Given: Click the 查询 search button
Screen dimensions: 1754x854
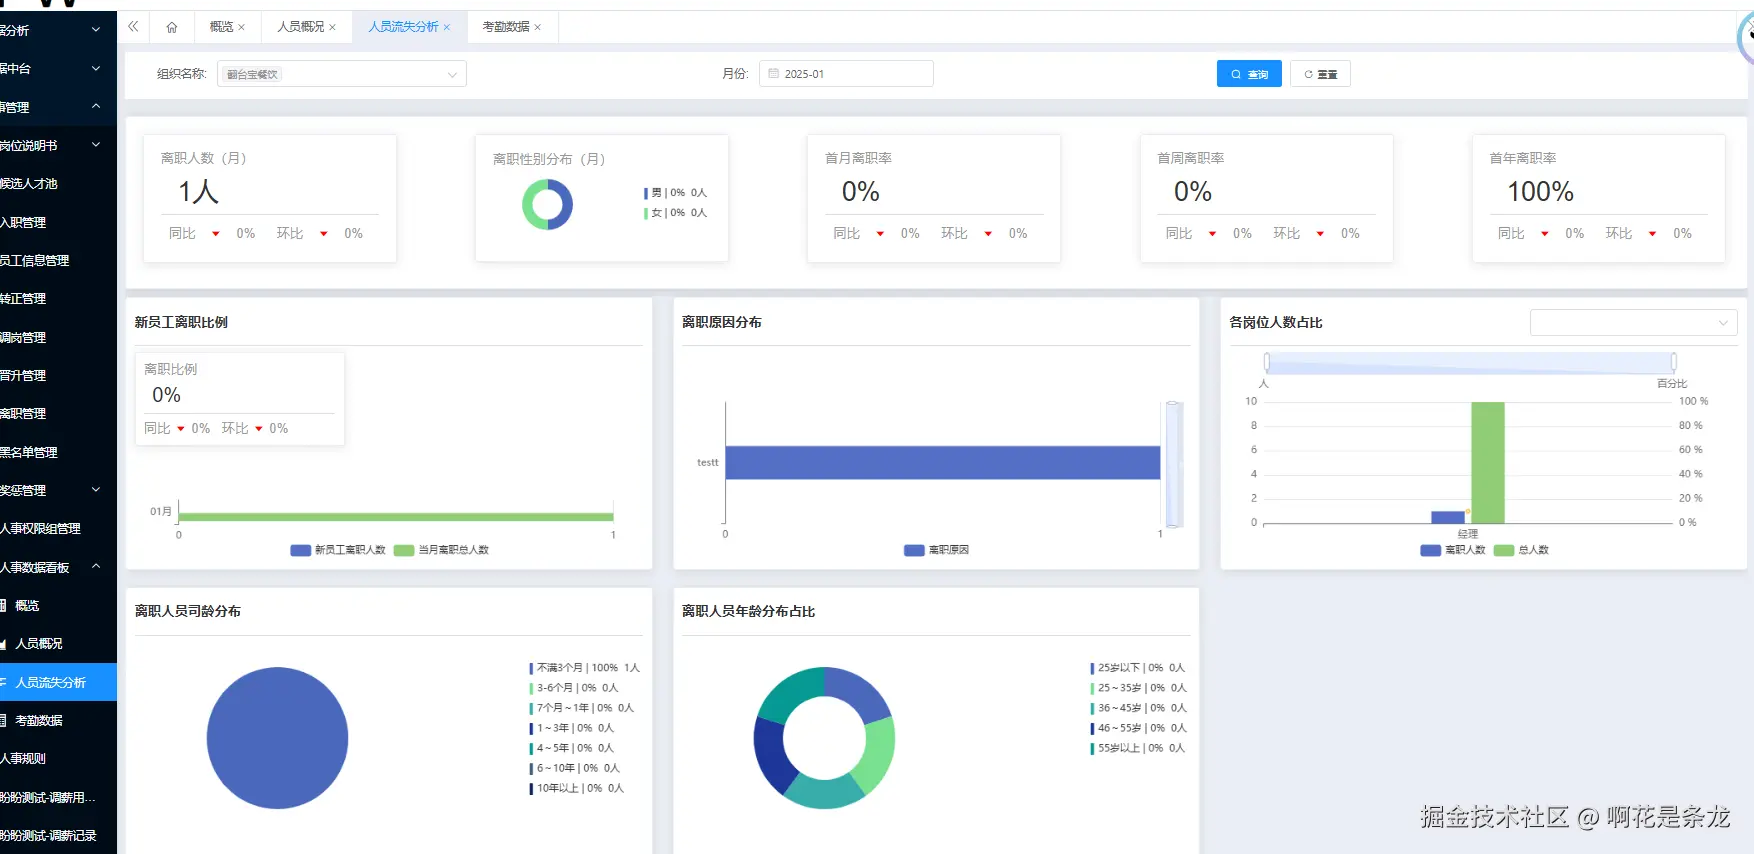Looking at the screenshot, I should (1249, 74).
